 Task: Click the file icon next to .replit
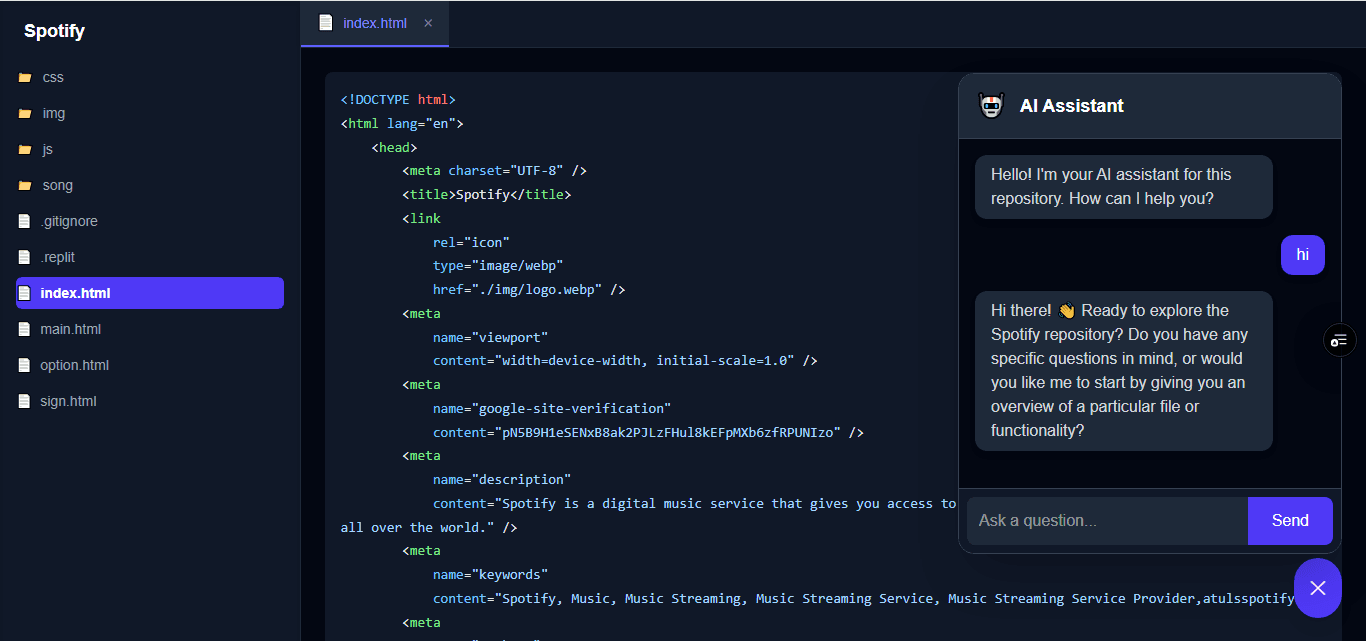click(24, 257)
